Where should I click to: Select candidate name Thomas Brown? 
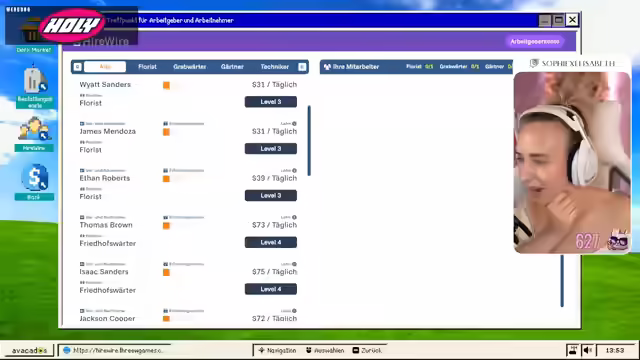pos(106,225)
